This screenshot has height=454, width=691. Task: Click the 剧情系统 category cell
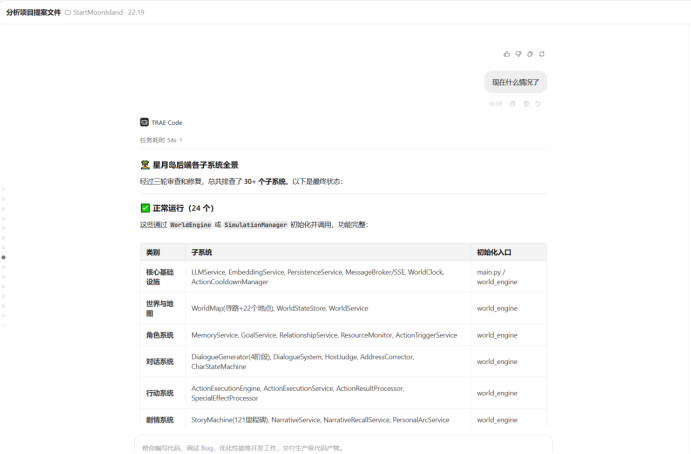[x=162, y=420]
